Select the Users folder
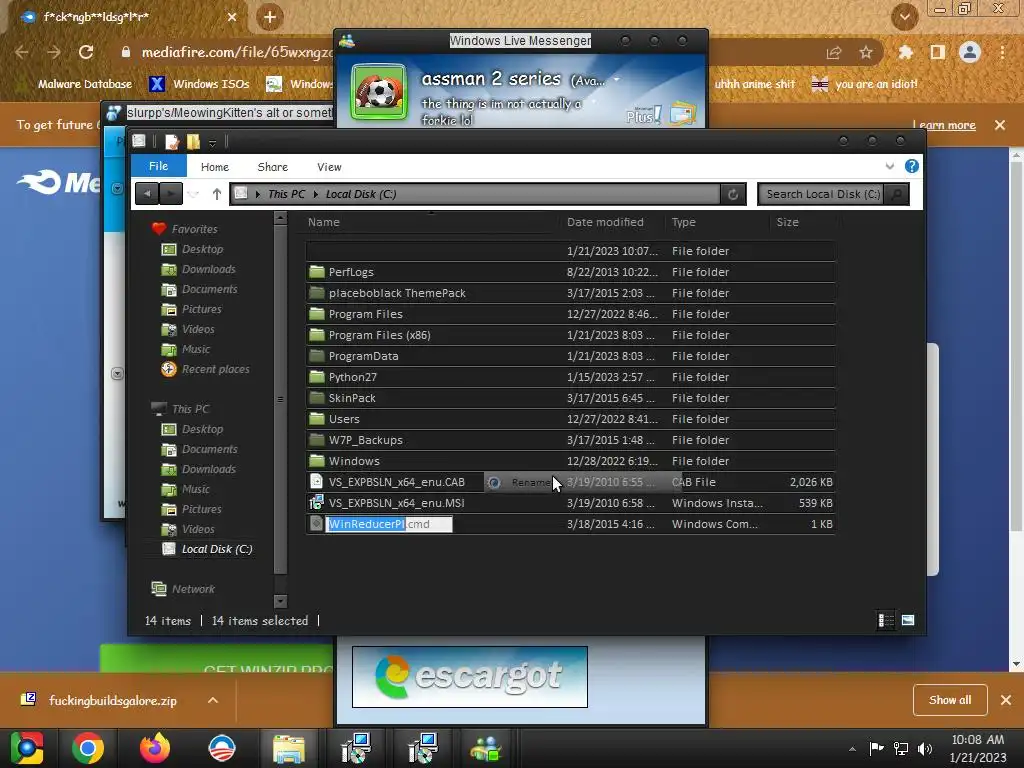Screen dimensions: 1024x768 tap(570, 419)
